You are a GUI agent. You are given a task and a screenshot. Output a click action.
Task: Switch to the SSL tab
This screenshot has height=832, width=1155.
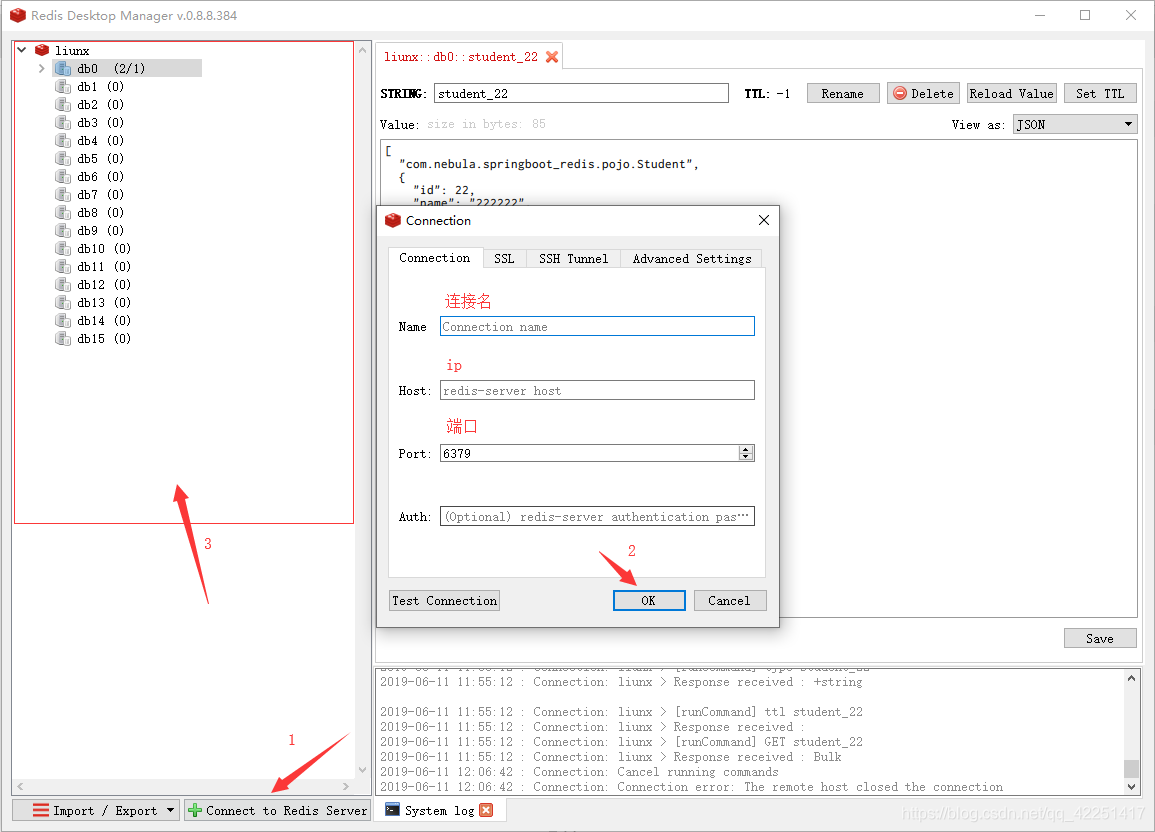click(x=504, y=258)
